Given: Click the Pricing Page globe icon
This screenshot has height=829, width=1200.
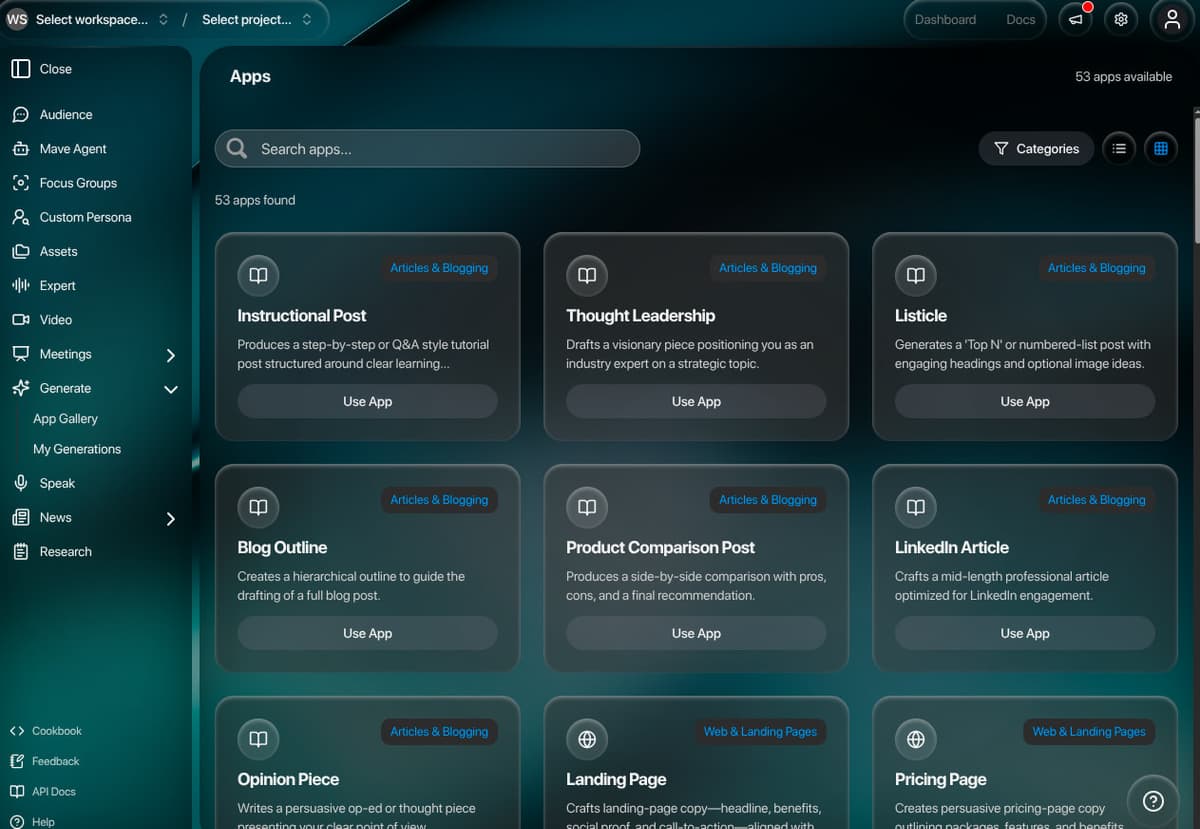Looking at the screenshot, I should [916, 739].
